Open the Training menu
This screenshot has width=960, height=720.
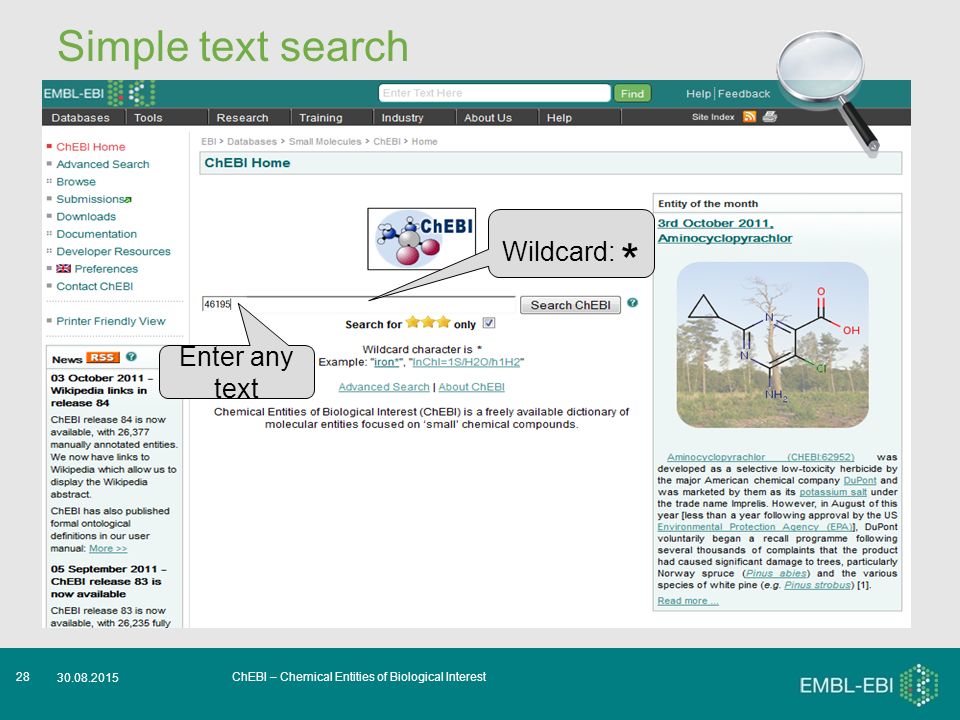coord(321,118)
